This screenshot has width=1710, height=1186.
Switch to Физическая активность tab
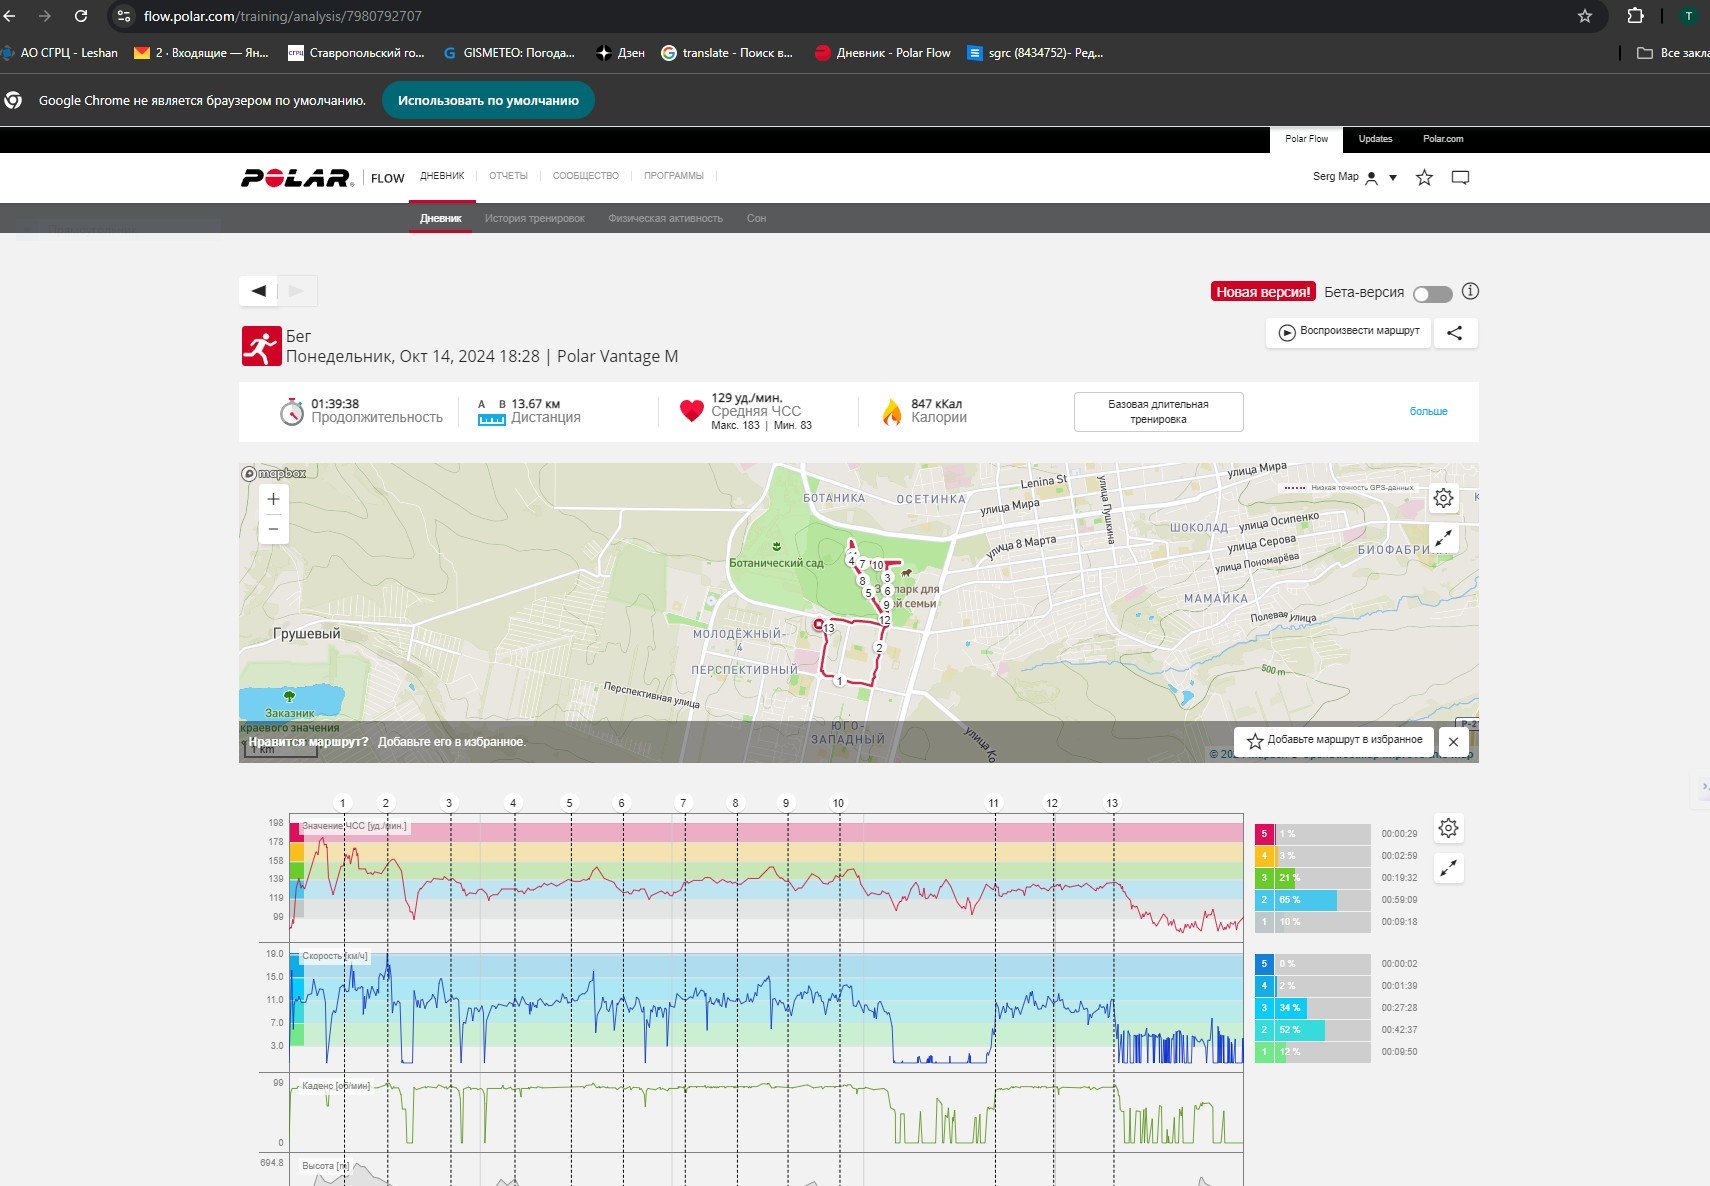coord(665,218)
